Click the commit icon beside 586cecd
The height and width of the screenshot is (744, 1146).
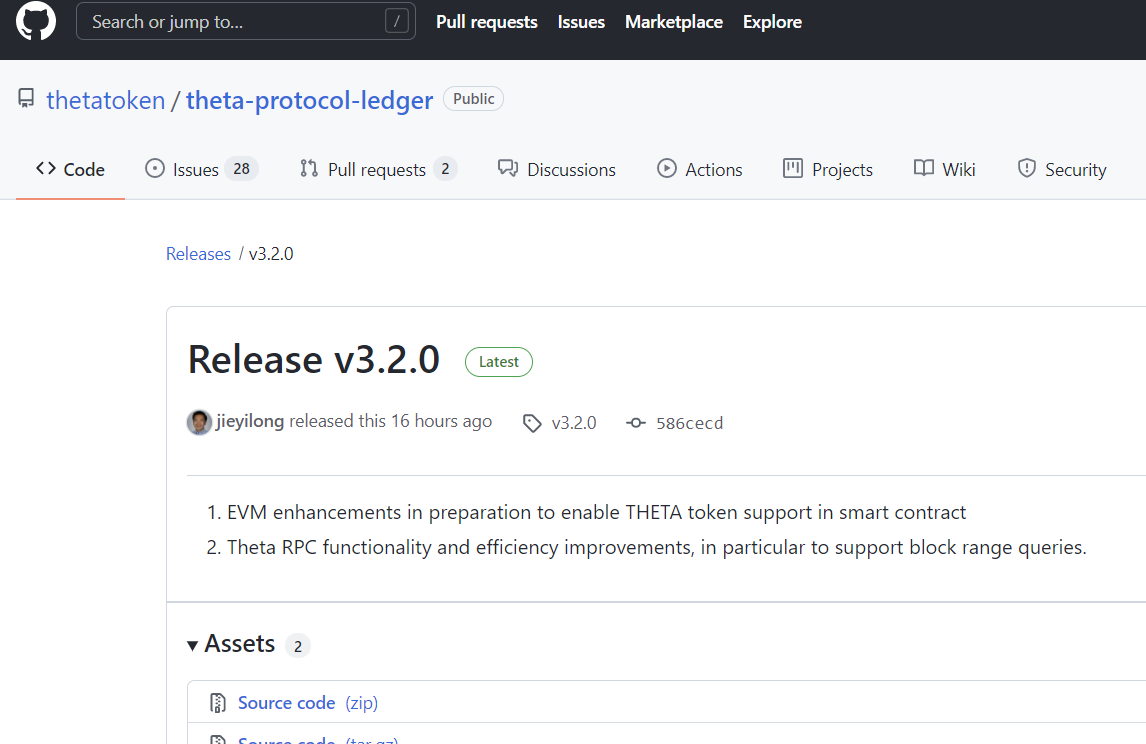pyautogui.click(x=636, y=423)
